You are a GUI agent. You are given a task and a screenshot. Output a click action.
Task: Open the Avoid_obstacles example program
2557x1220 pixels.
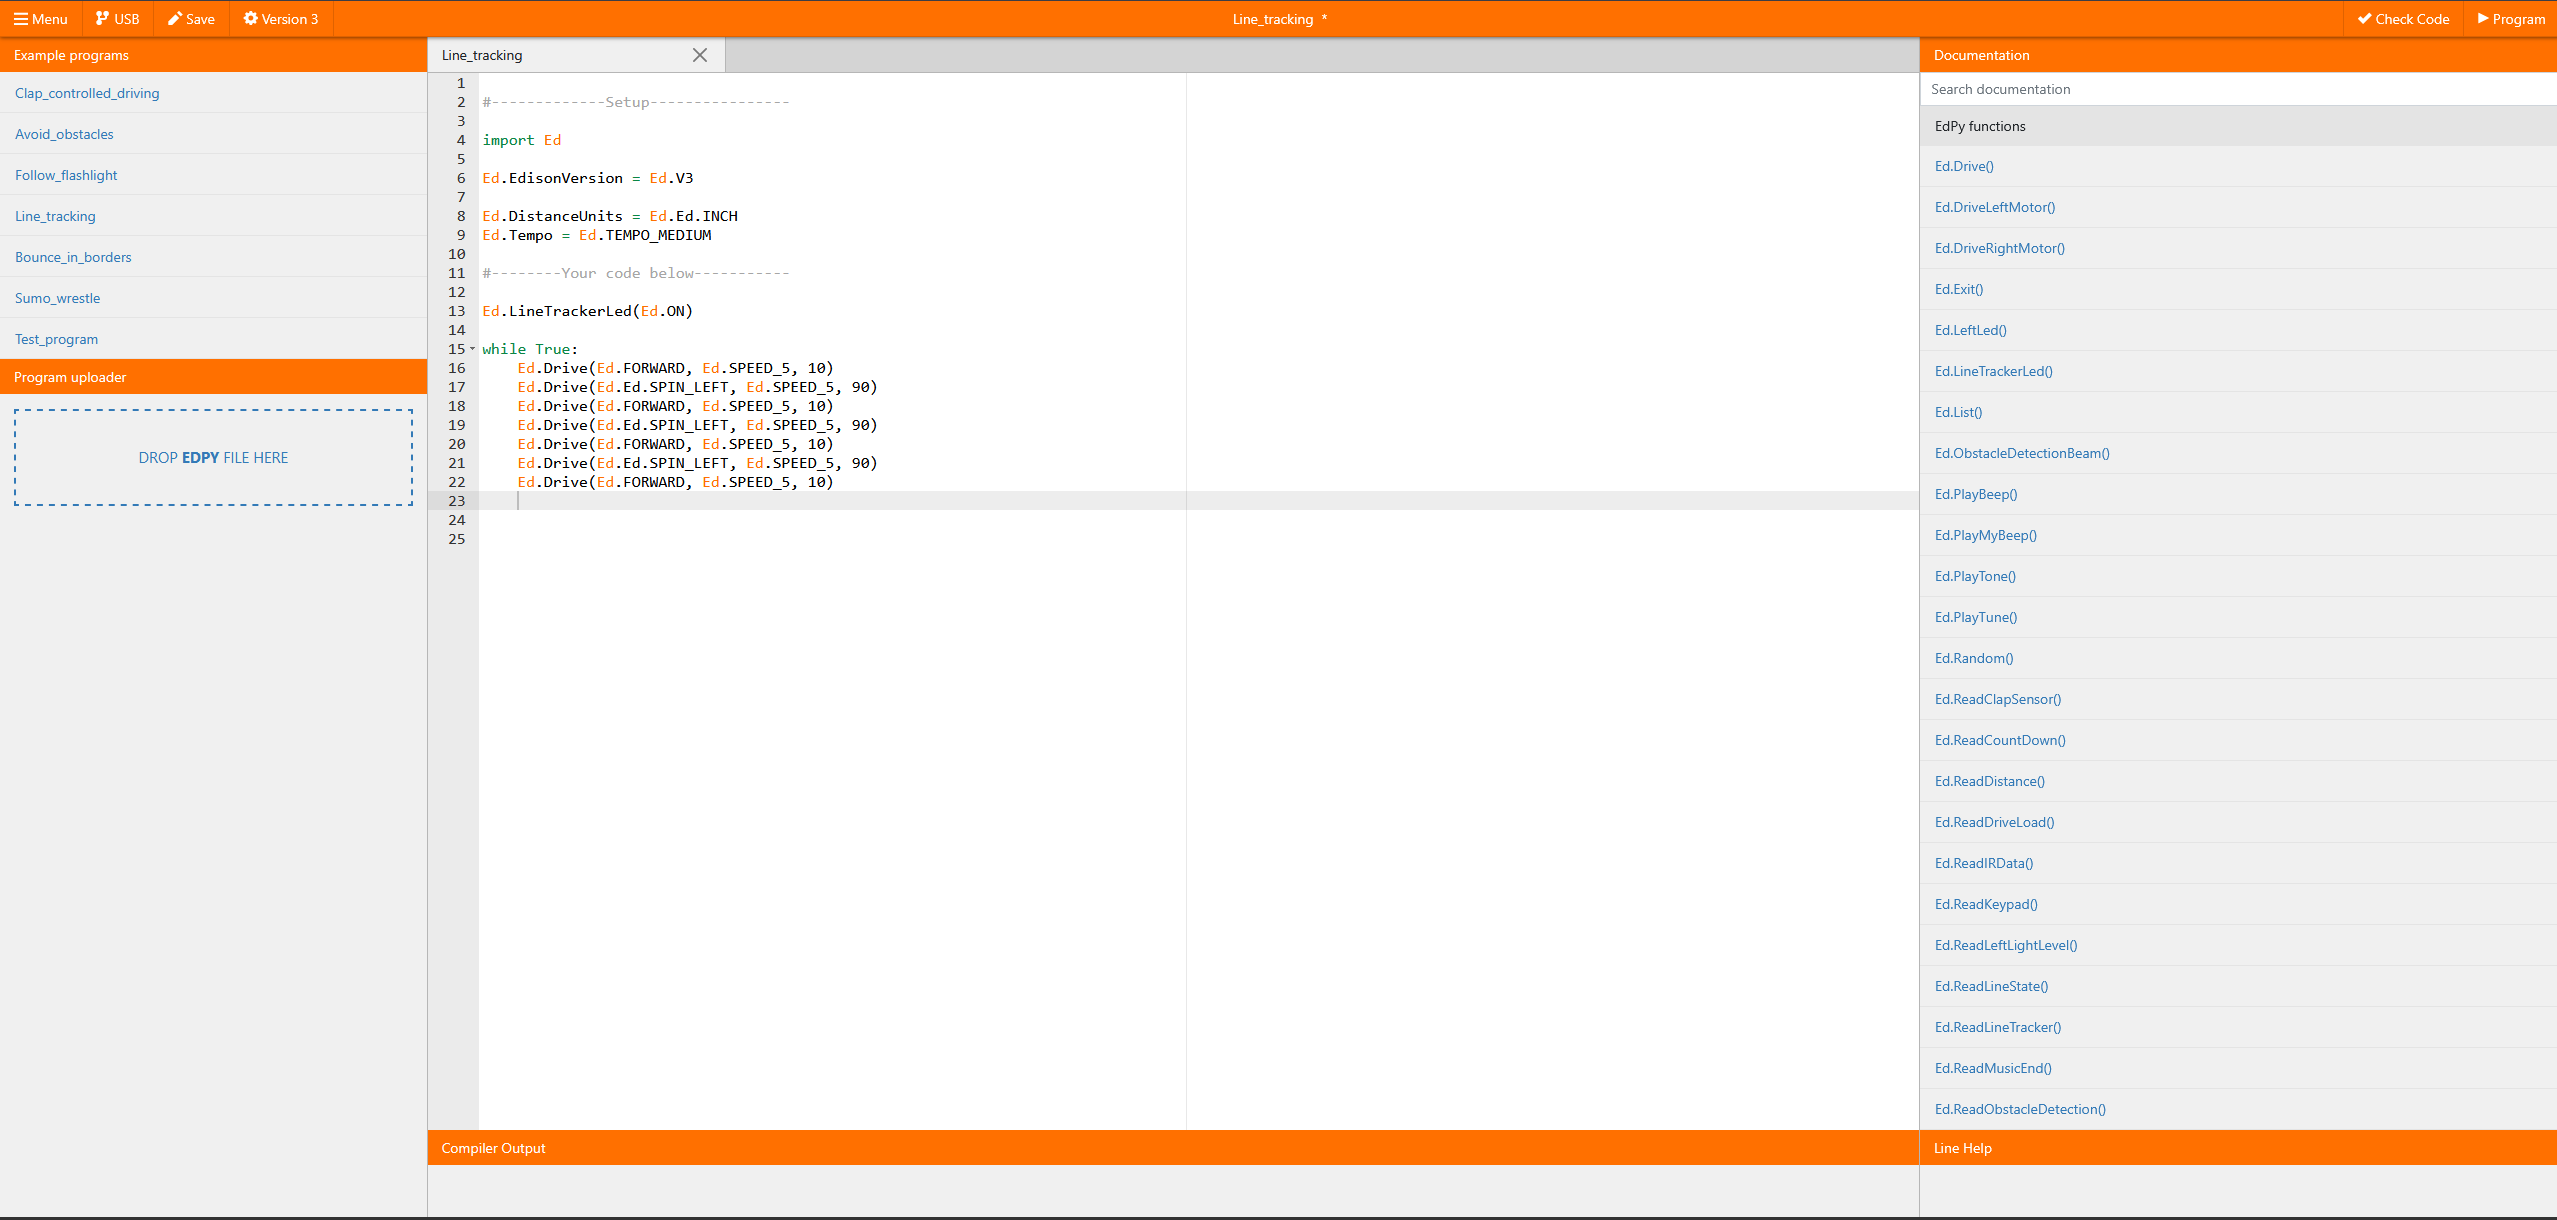(x=64, y=134)
